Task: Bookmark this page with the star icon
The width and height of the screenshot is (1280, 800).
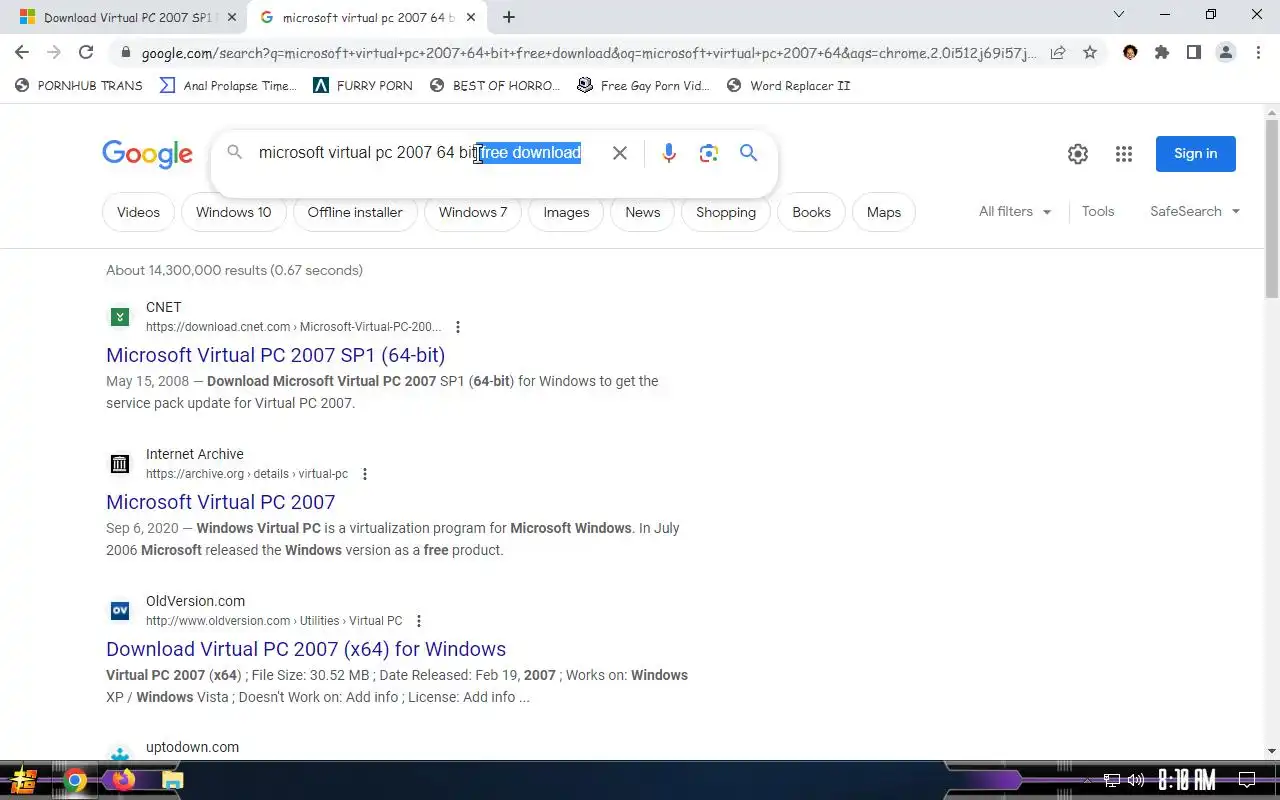Action: (x=1090, y=53)
